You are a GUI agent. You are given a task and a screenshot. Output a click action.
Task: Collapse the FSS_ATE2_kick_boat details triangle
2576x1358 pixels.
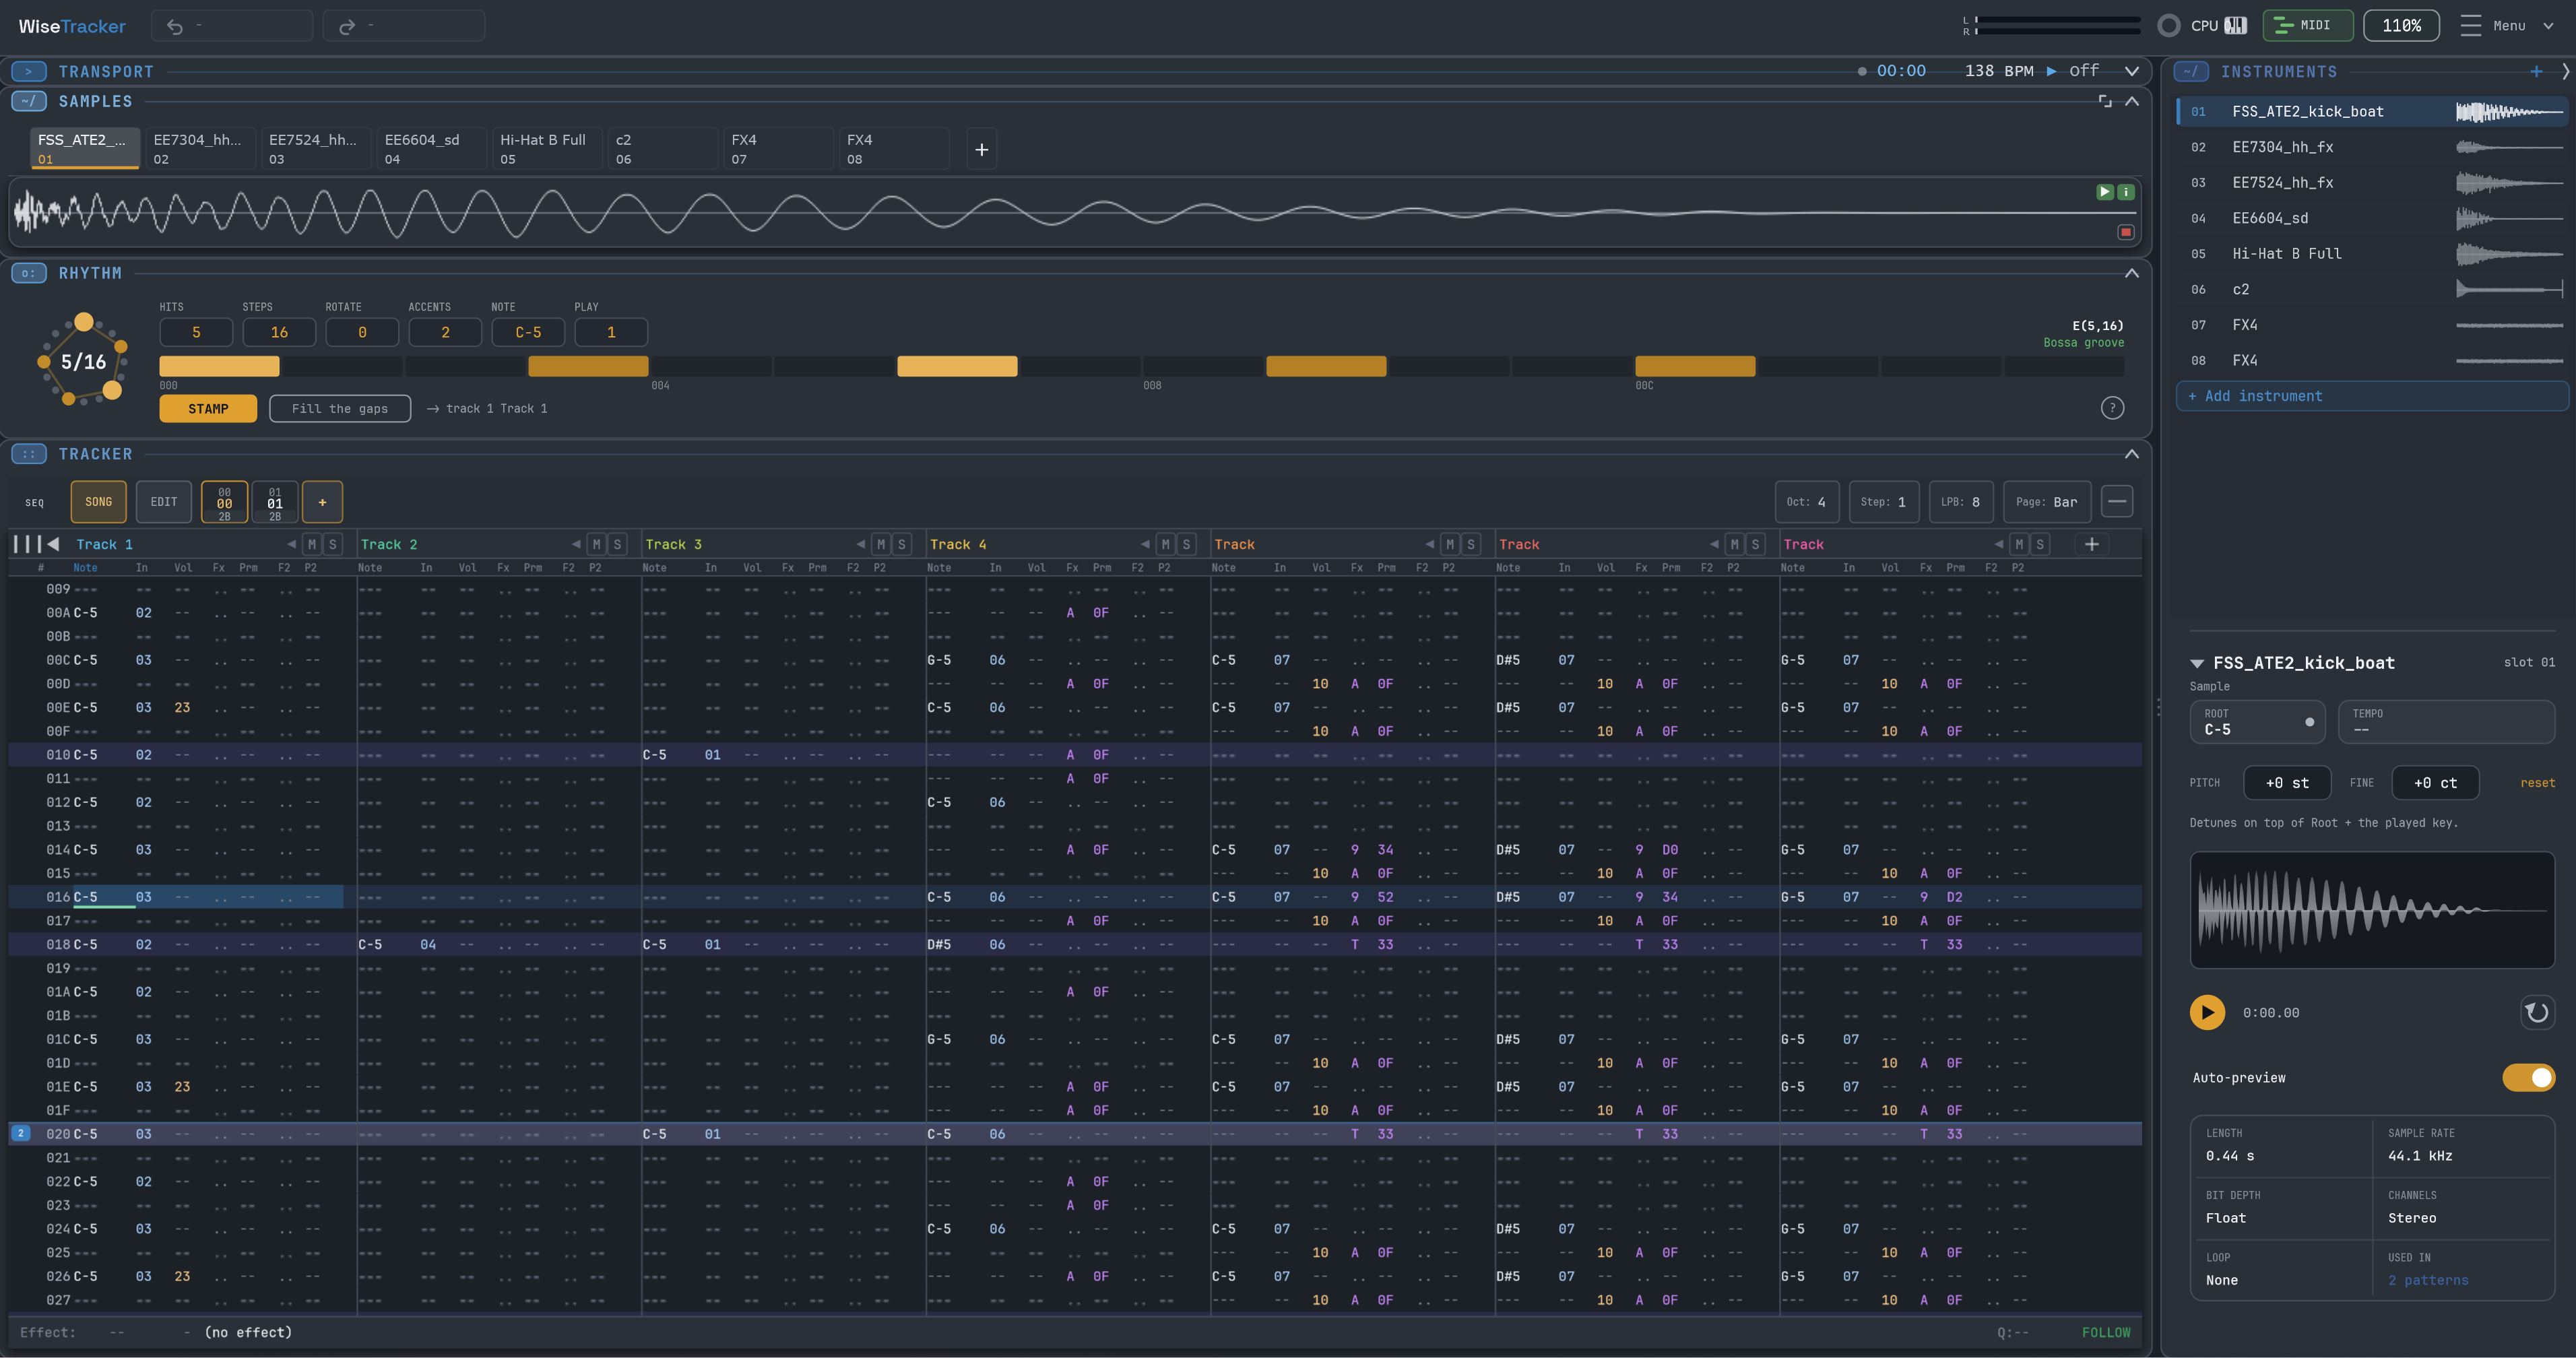pyautogui.click(x=2197, y=663)
